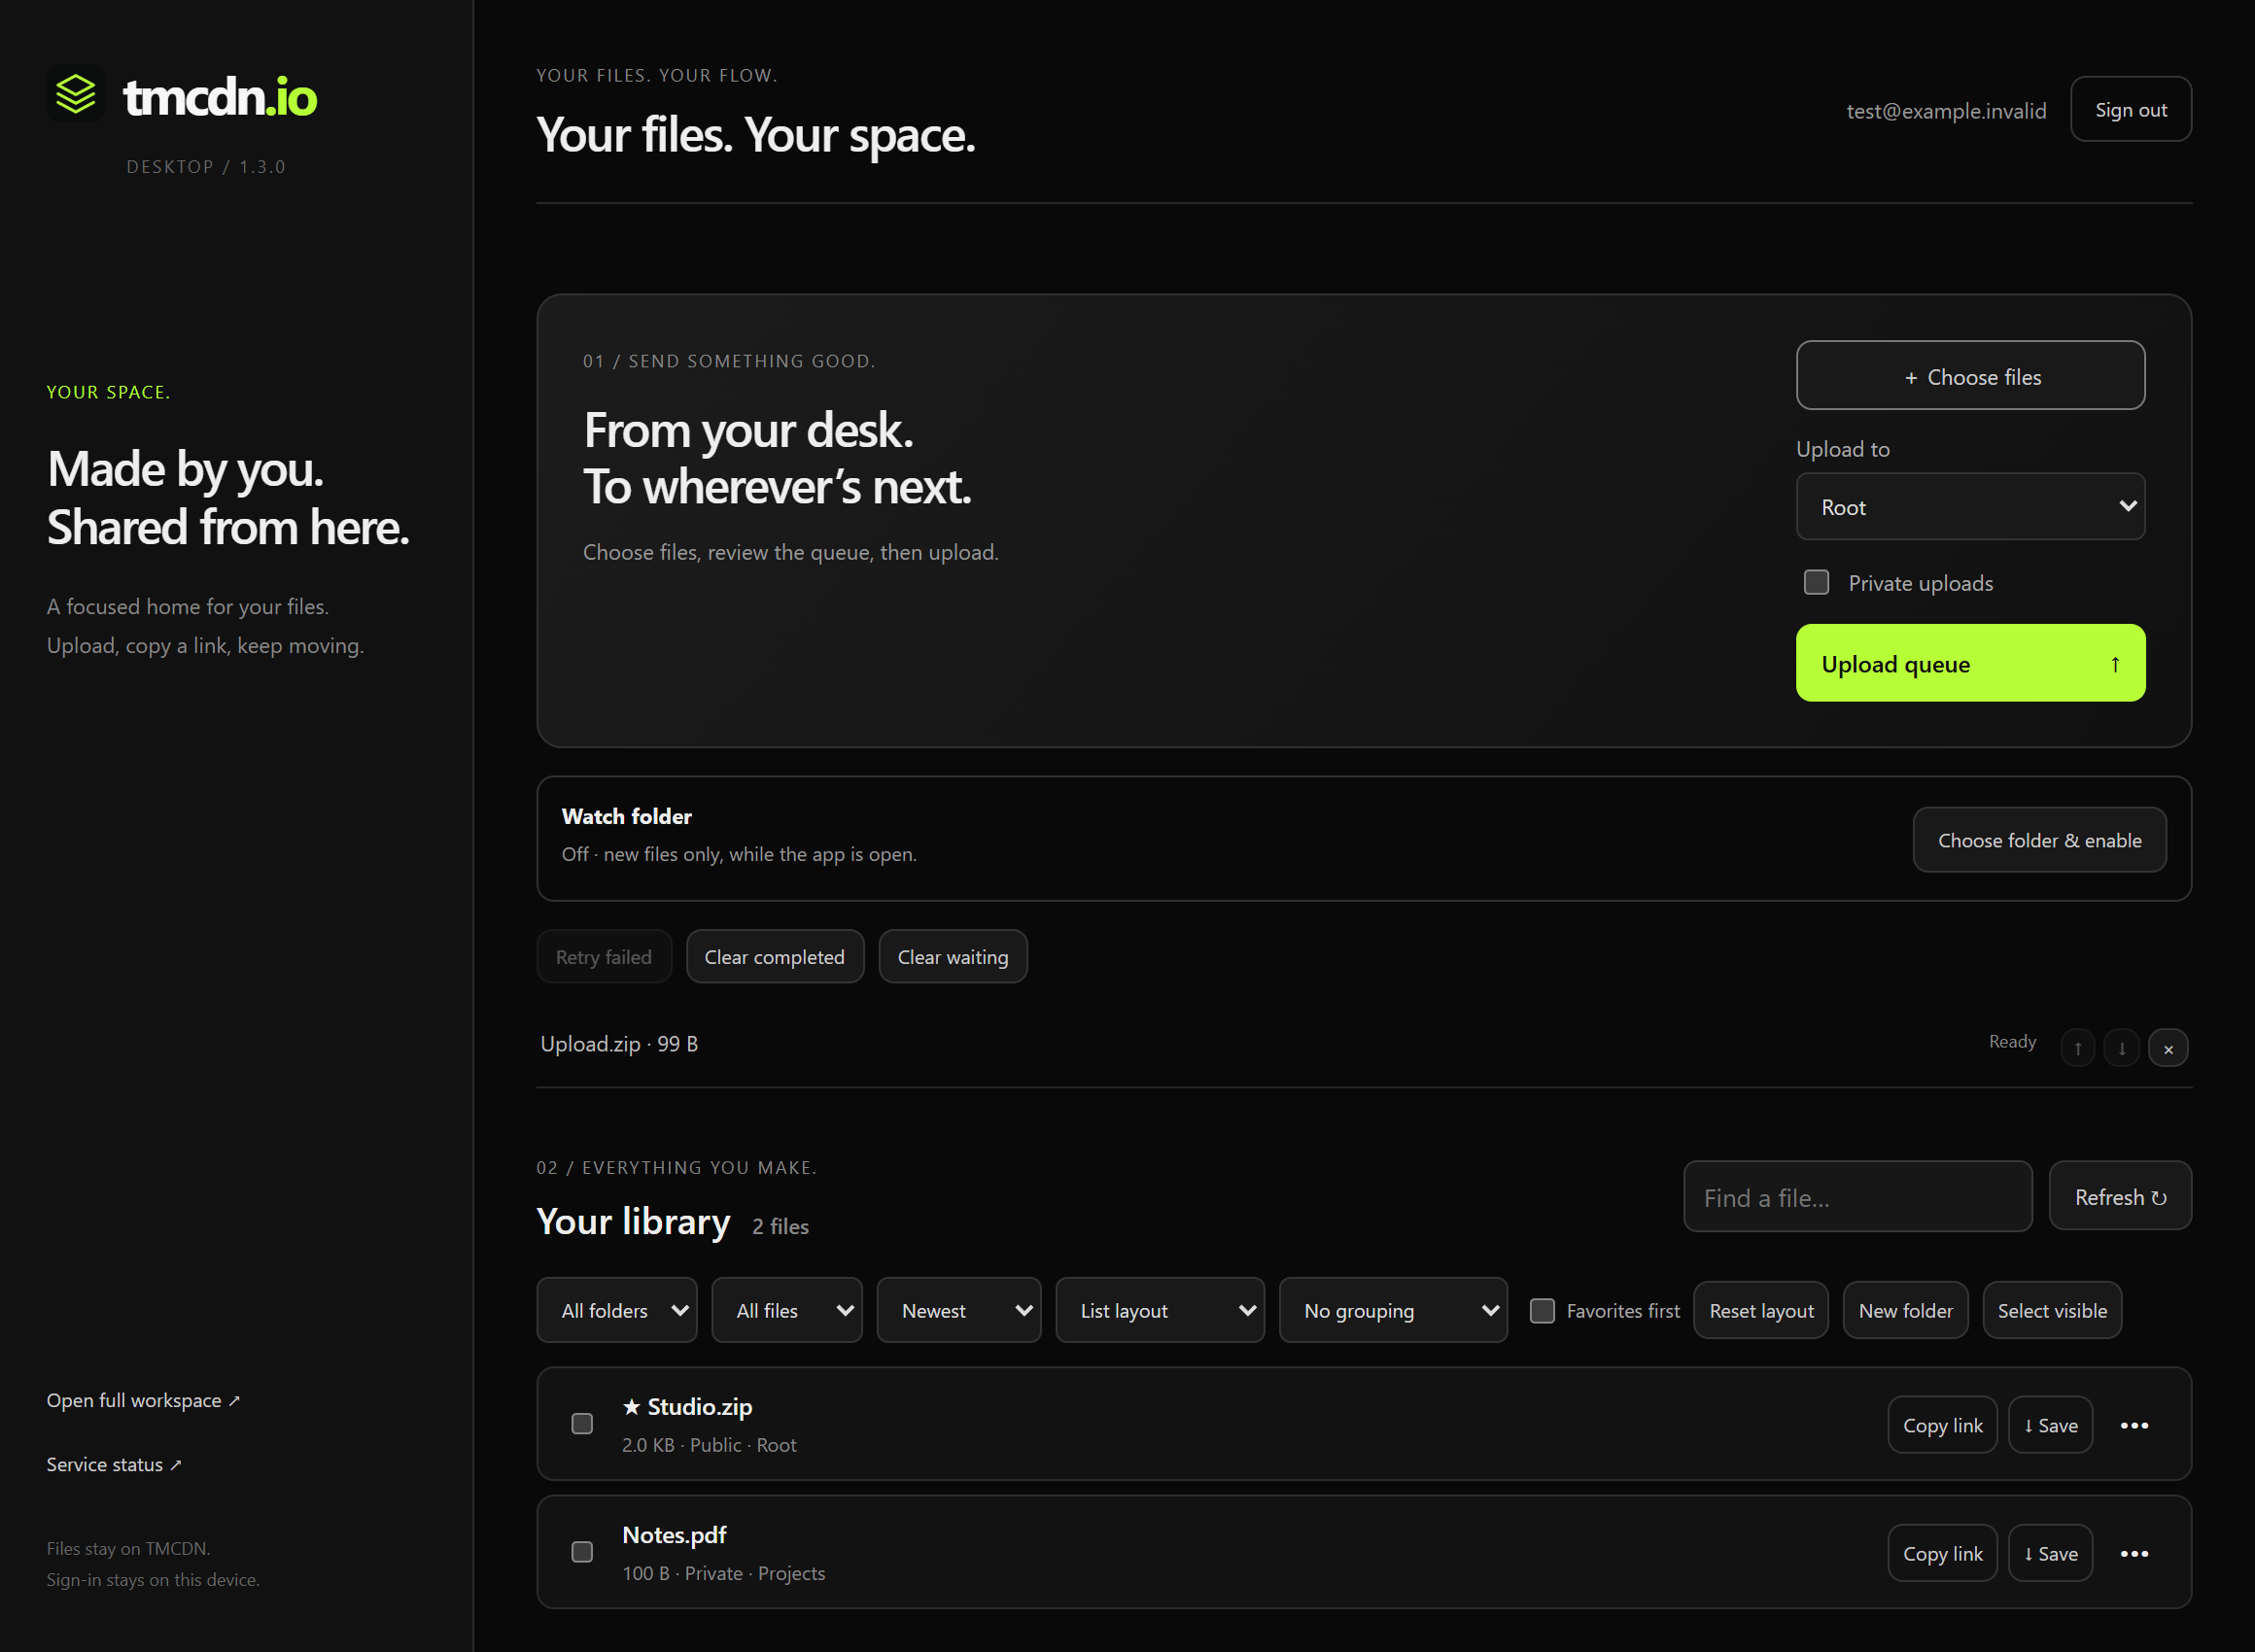Viewport: 2255px width, 1652px height.
Task: Open more options for Notes.pdf
Action: click(x=2134, y=1553)
